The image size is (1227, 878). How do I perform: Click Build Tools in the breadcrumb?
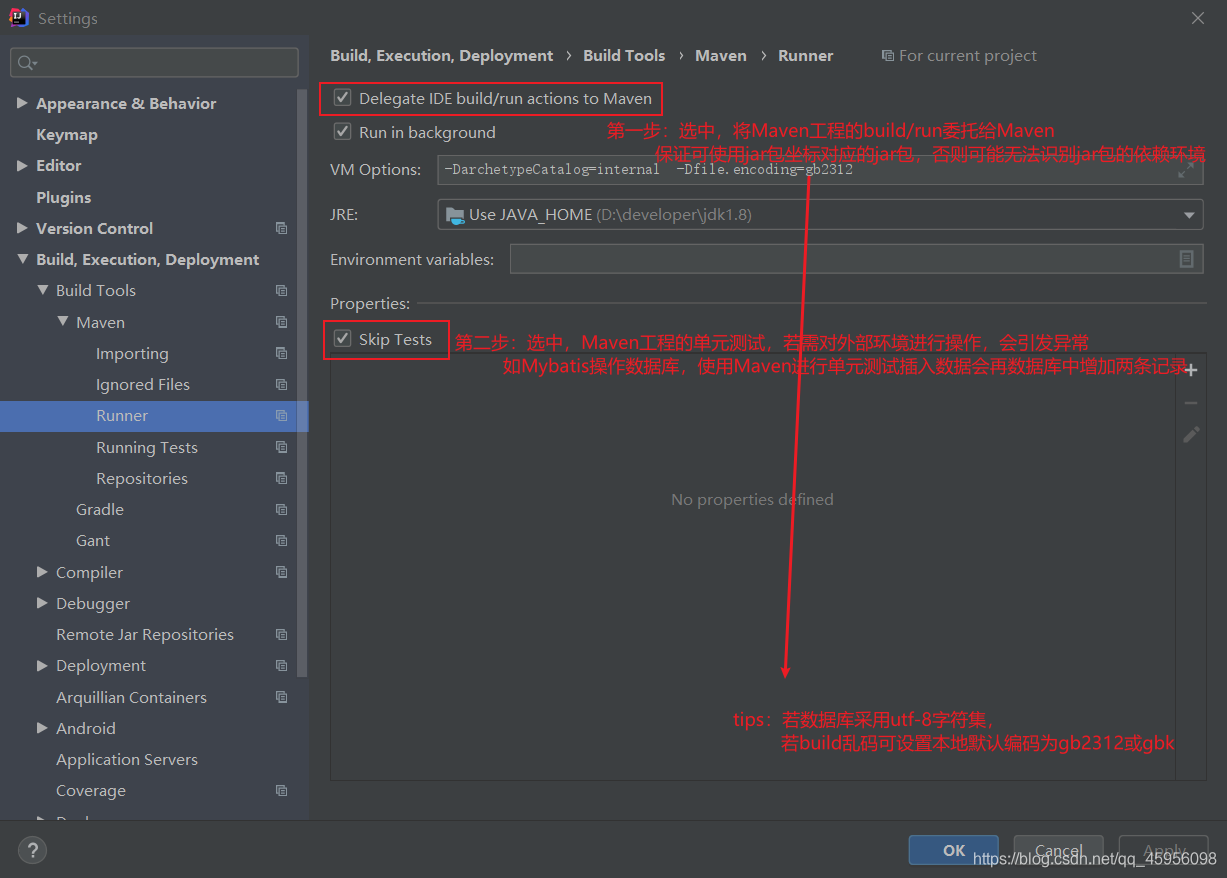pos(624,56)
